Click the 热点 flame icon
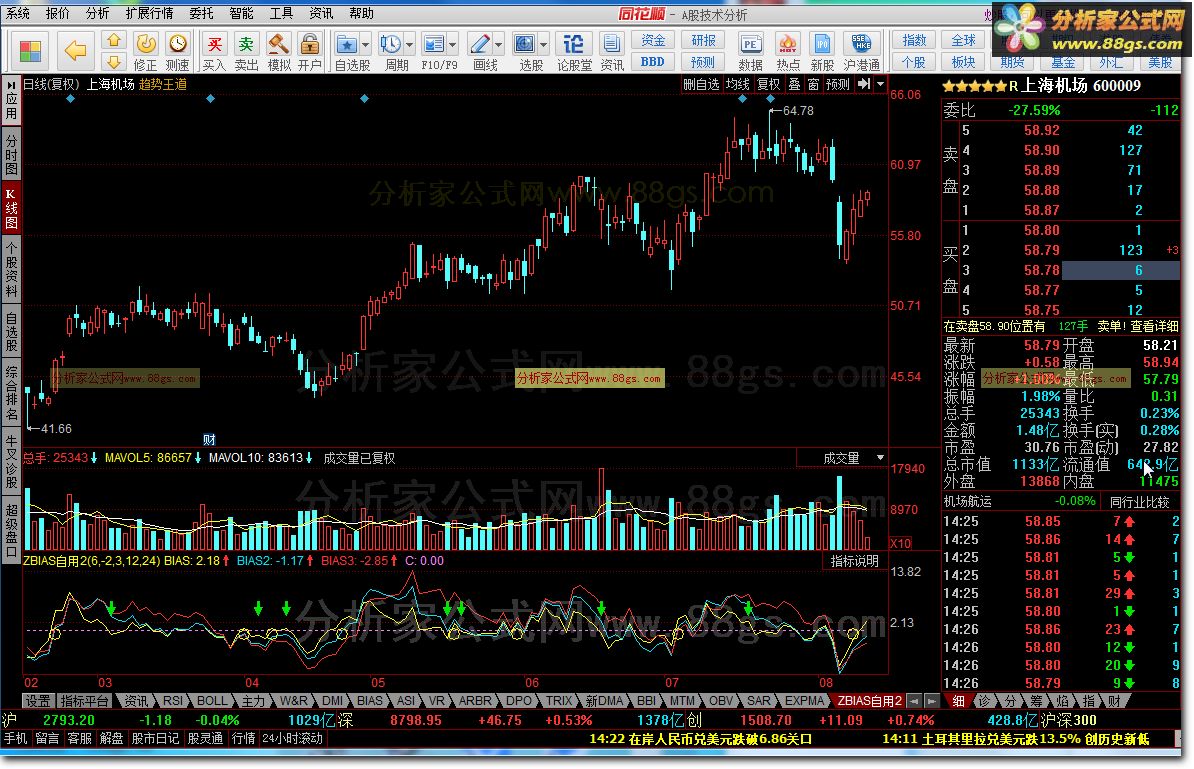1194x769 pixels. (x=787, y=51)
